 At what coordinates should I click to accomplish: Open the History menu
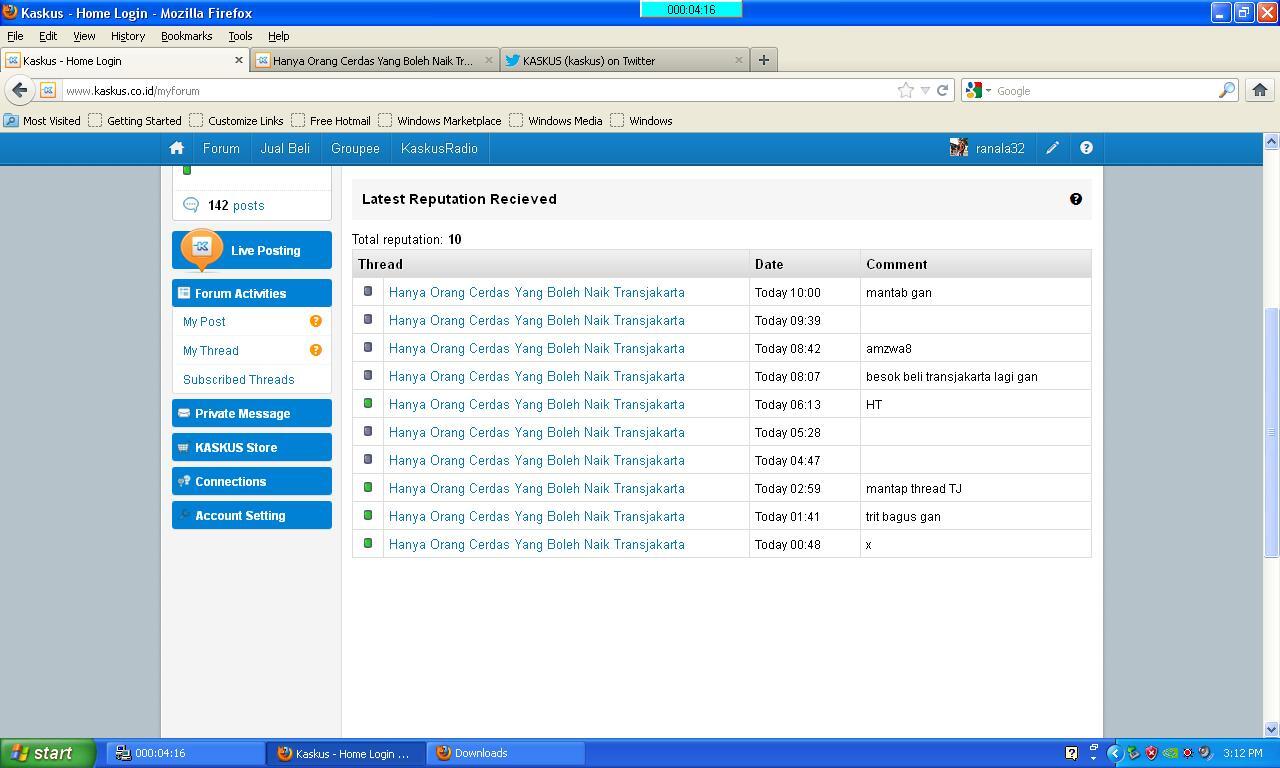128,36
